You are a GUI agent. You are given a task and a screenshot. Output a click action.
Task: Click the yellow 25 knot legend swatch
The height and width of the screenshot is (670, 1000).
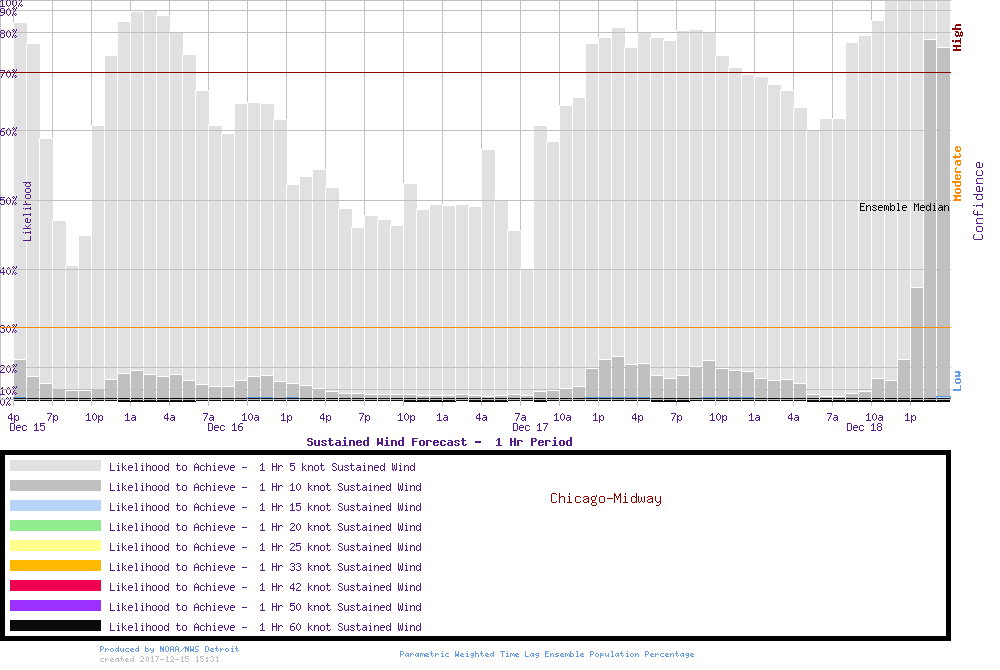[55, 546]
